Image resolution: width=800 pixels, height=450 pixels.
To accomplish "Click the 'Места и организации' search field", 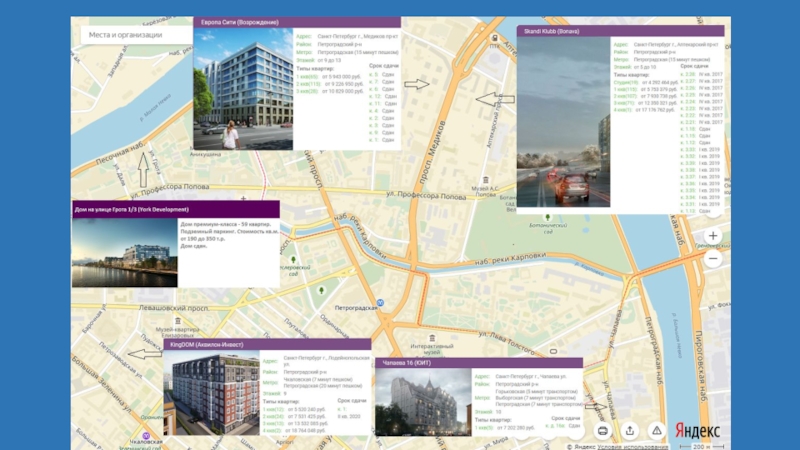I will coord(136,35).
